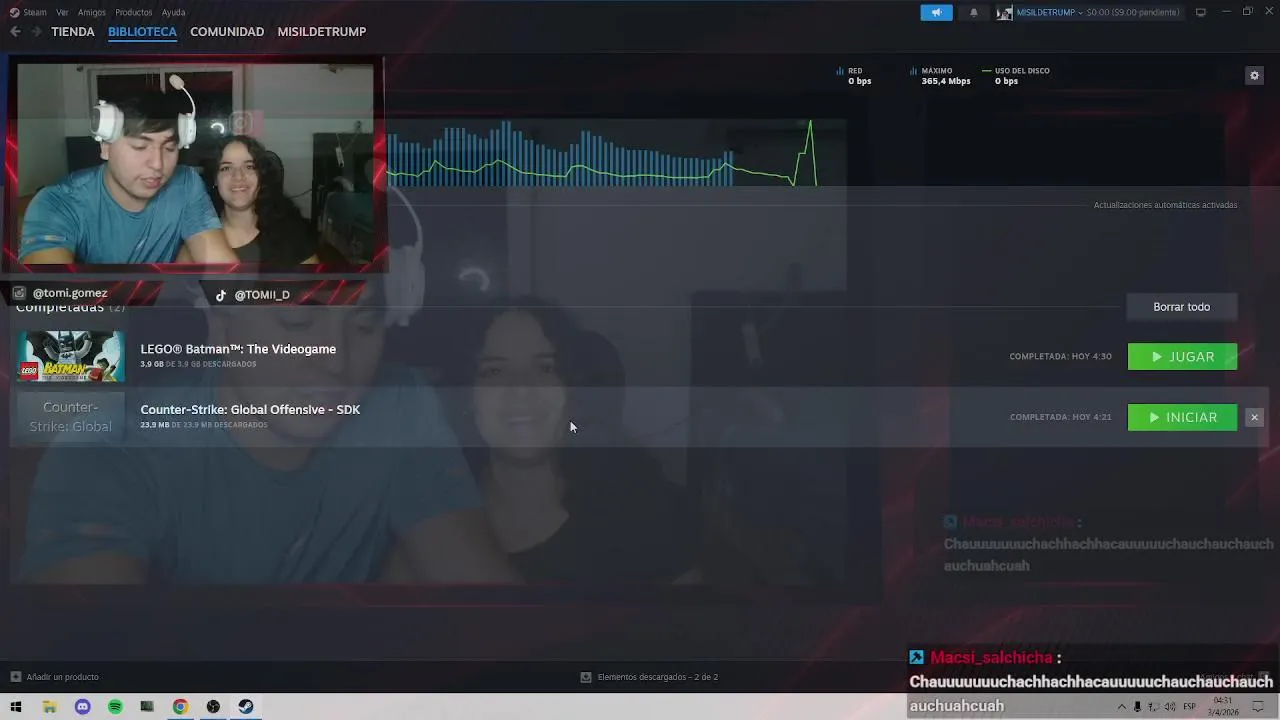Open the Steam announcements megaphone icon
Image resolution: width=1280 pixels, height=720 pixels.
point(936,12)
